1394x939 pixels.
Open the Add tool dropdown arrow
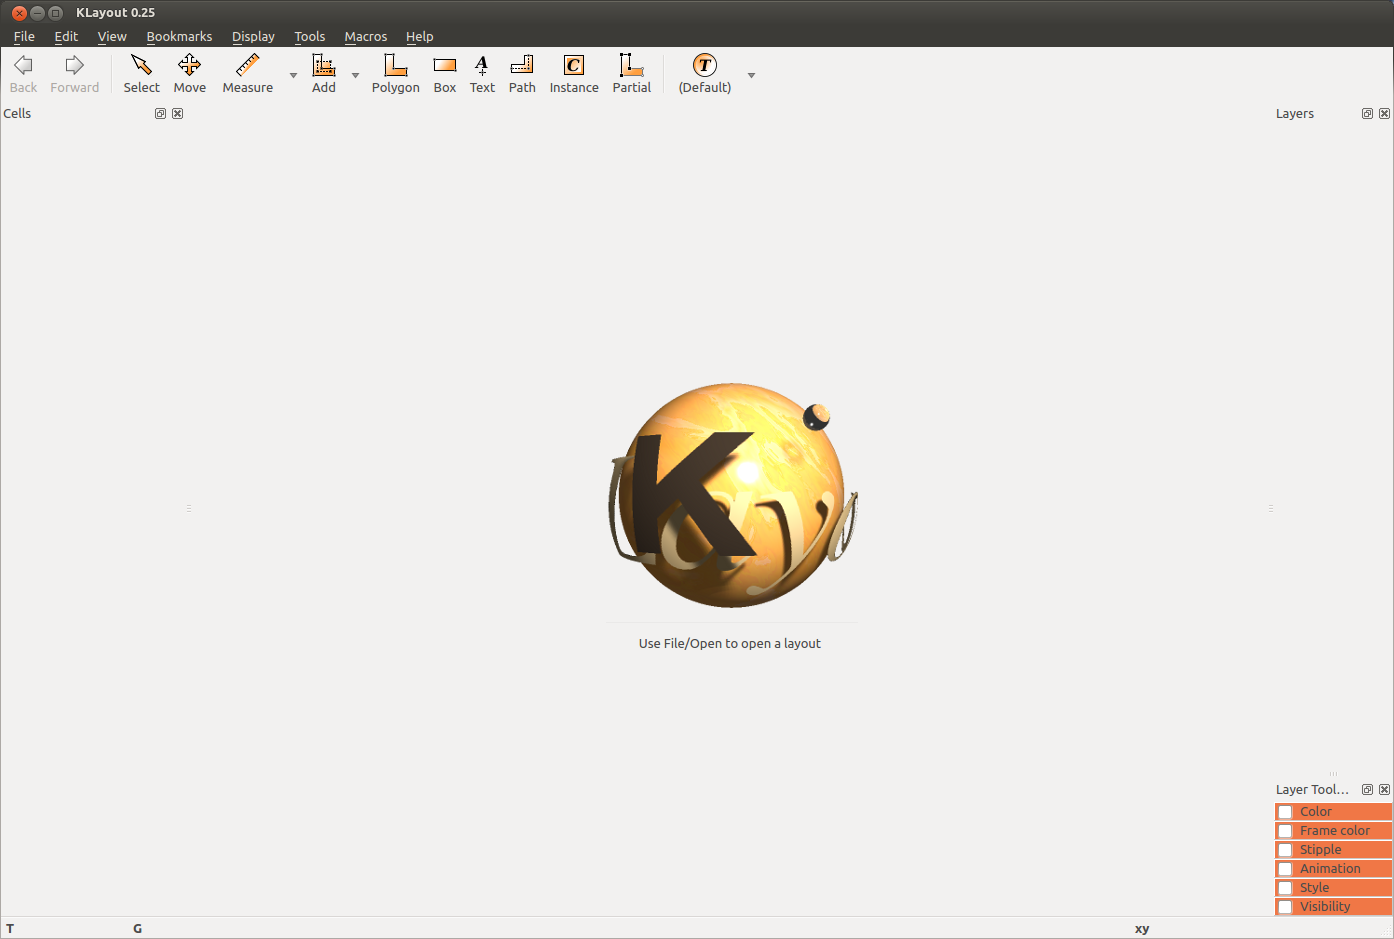coord(355,75)
